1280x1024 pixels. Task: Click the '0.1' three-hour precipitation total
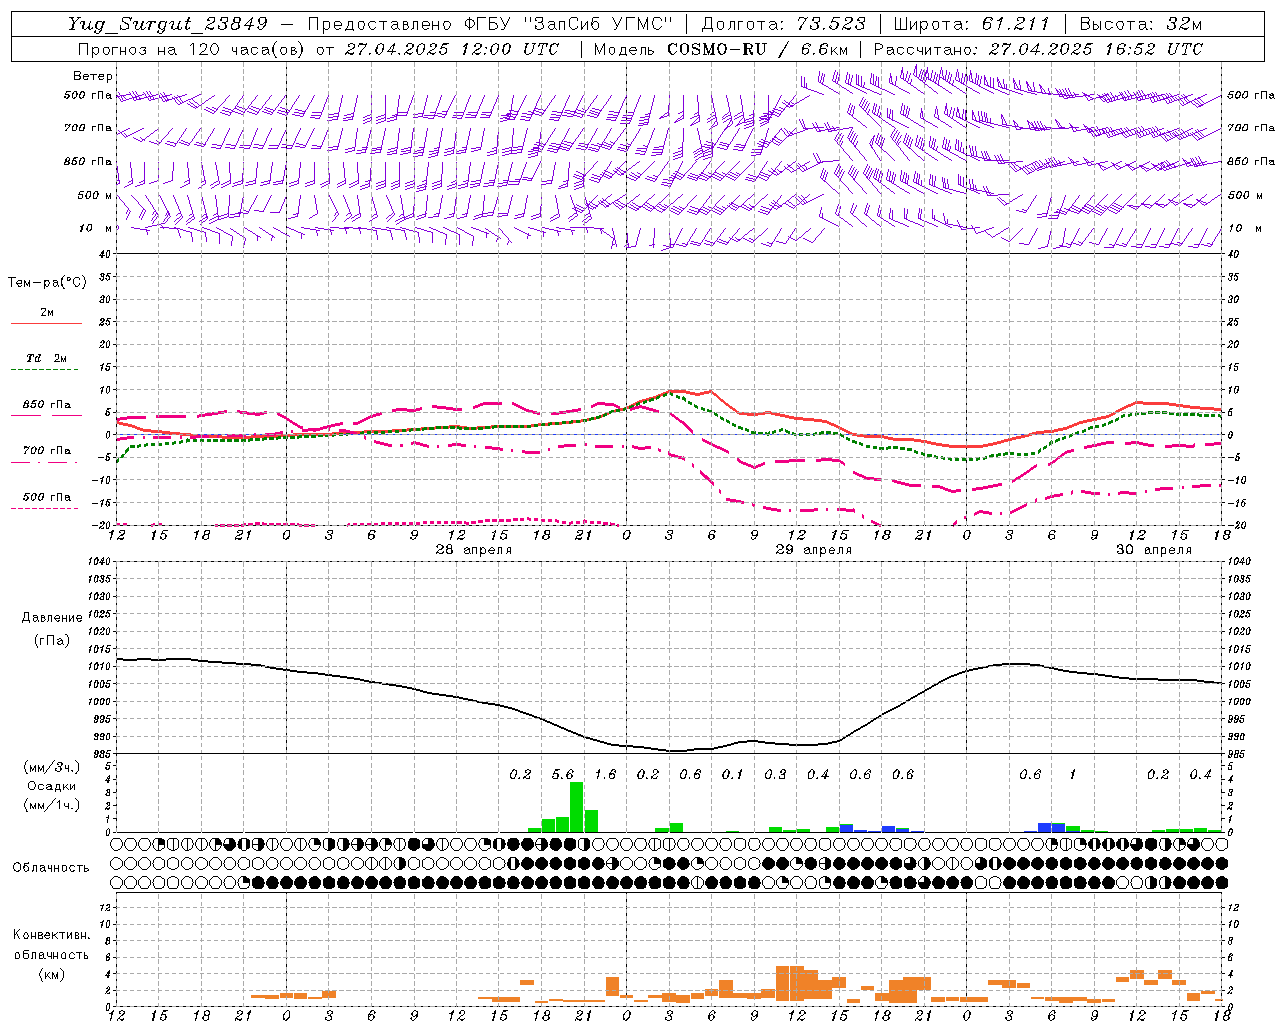pyautogui.click(x=733, y=775)
